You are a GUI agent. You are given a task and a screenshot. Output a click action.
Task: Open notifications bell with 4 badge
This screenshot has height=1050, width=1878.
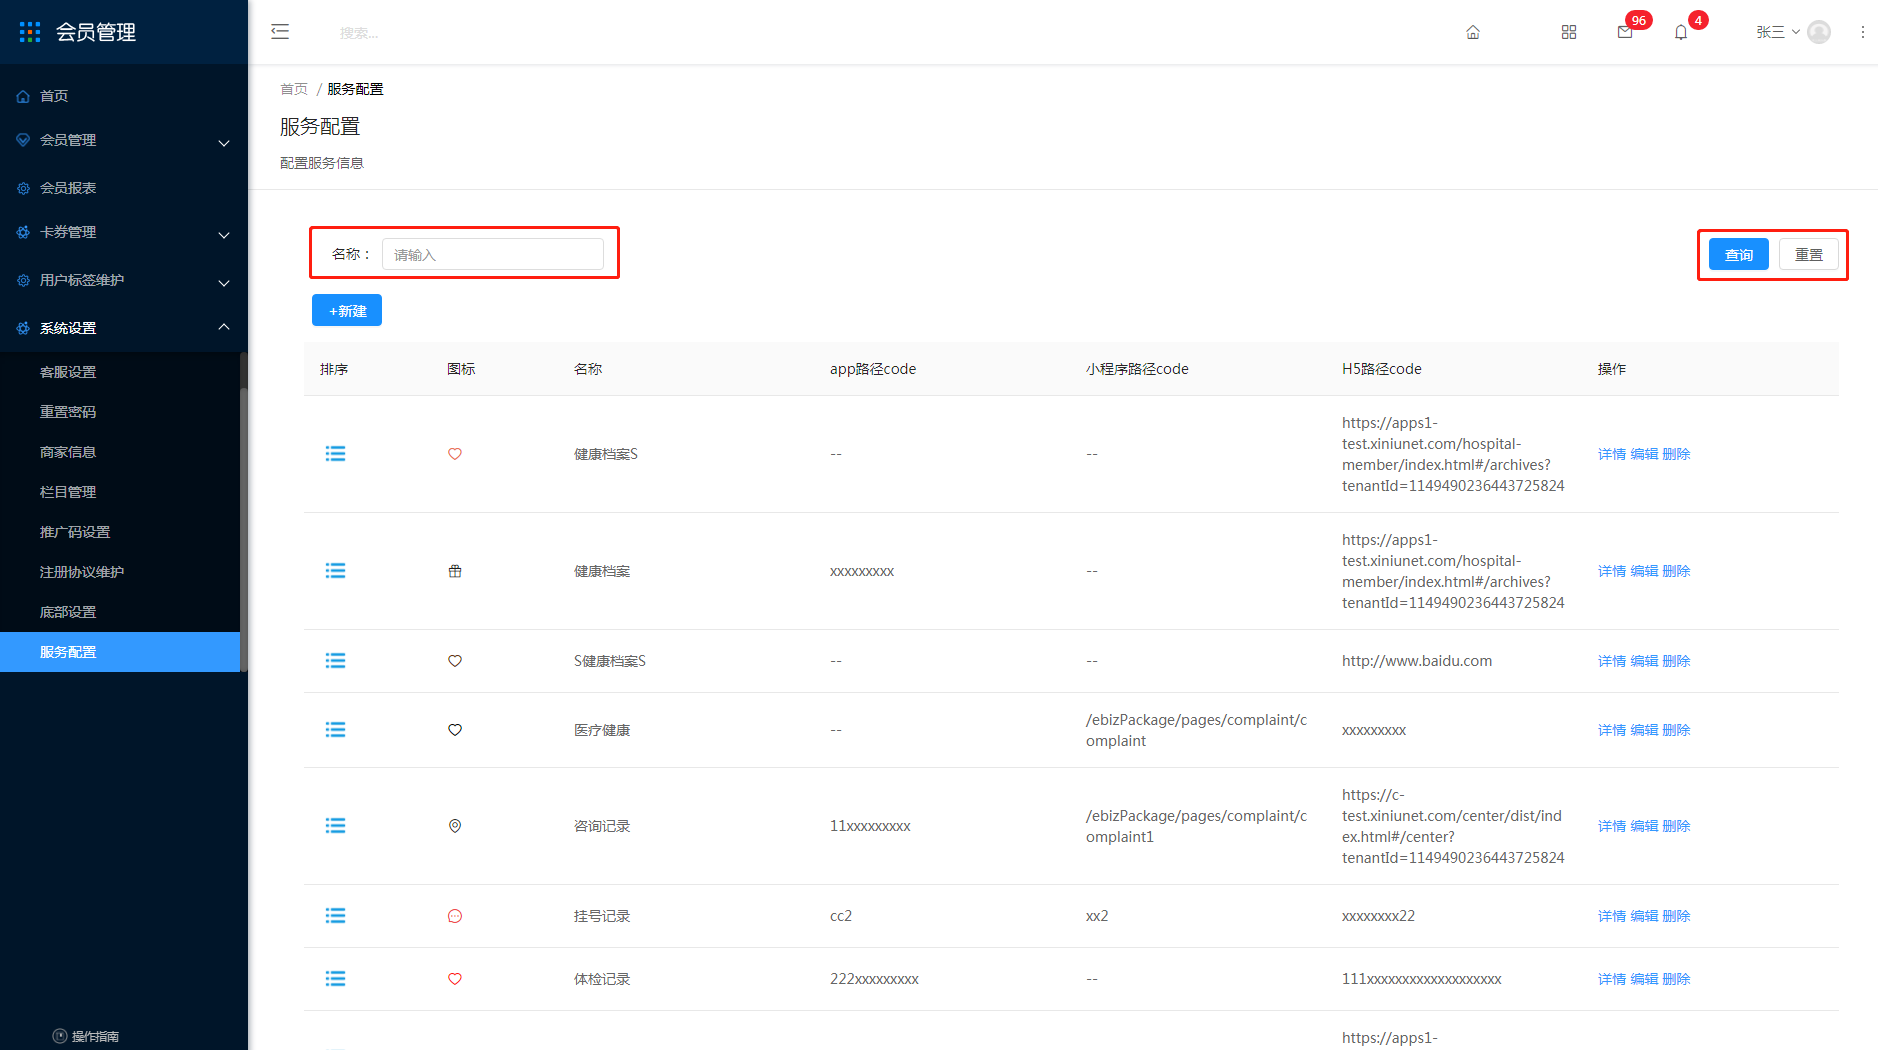[1681, 32]
